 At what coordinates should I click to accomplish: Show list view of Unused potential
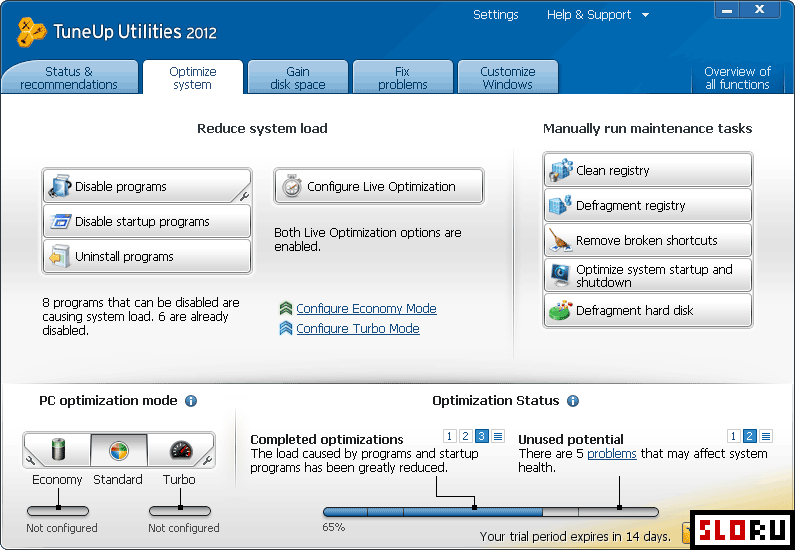pyautogui.click(x=766, y=435)
